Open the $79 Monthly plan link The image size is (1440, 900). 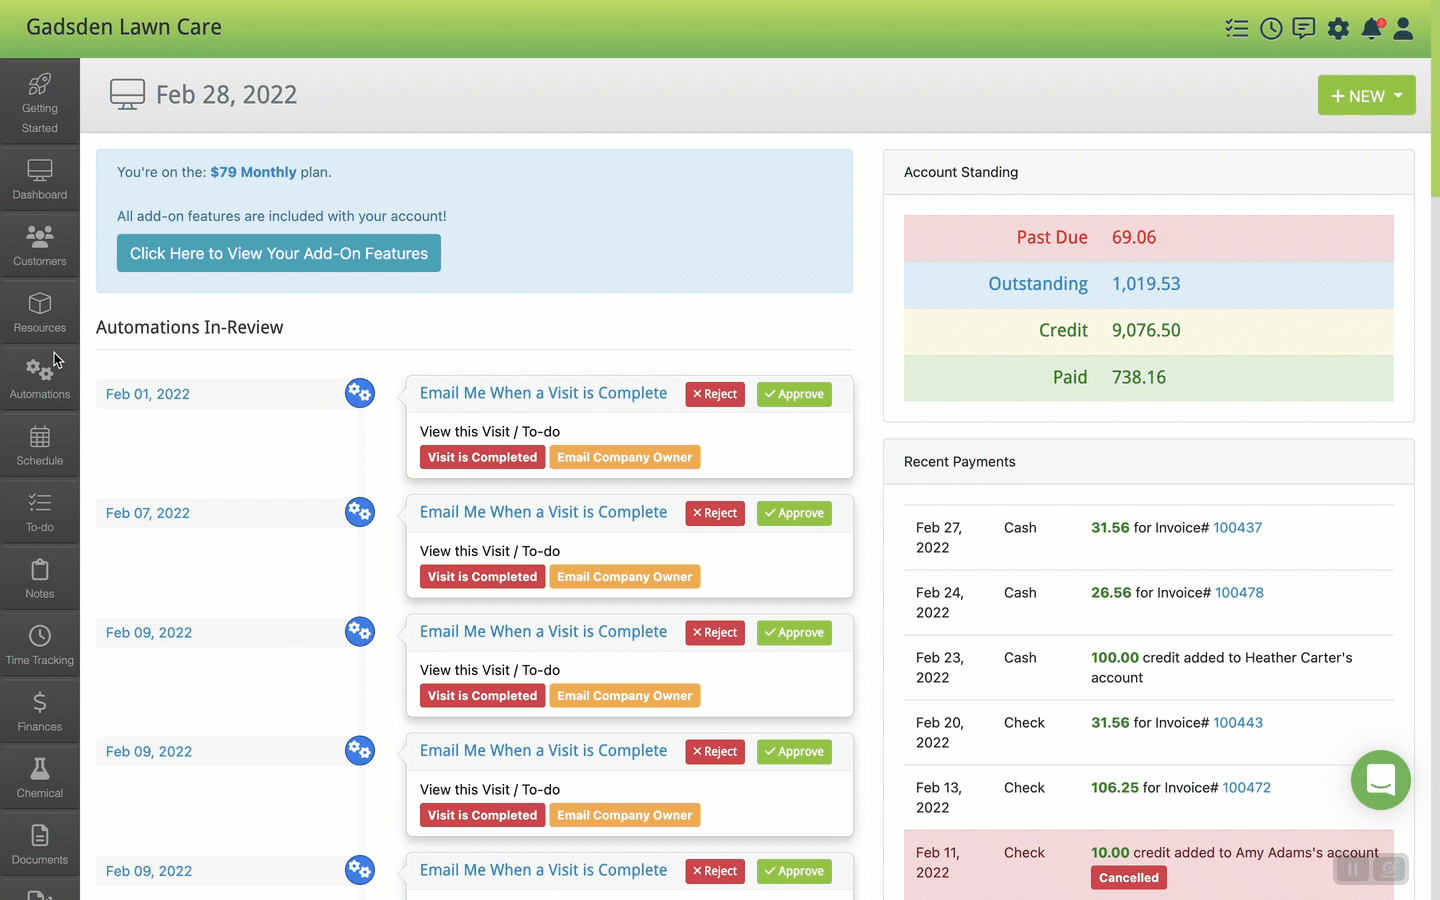point(253,172)
